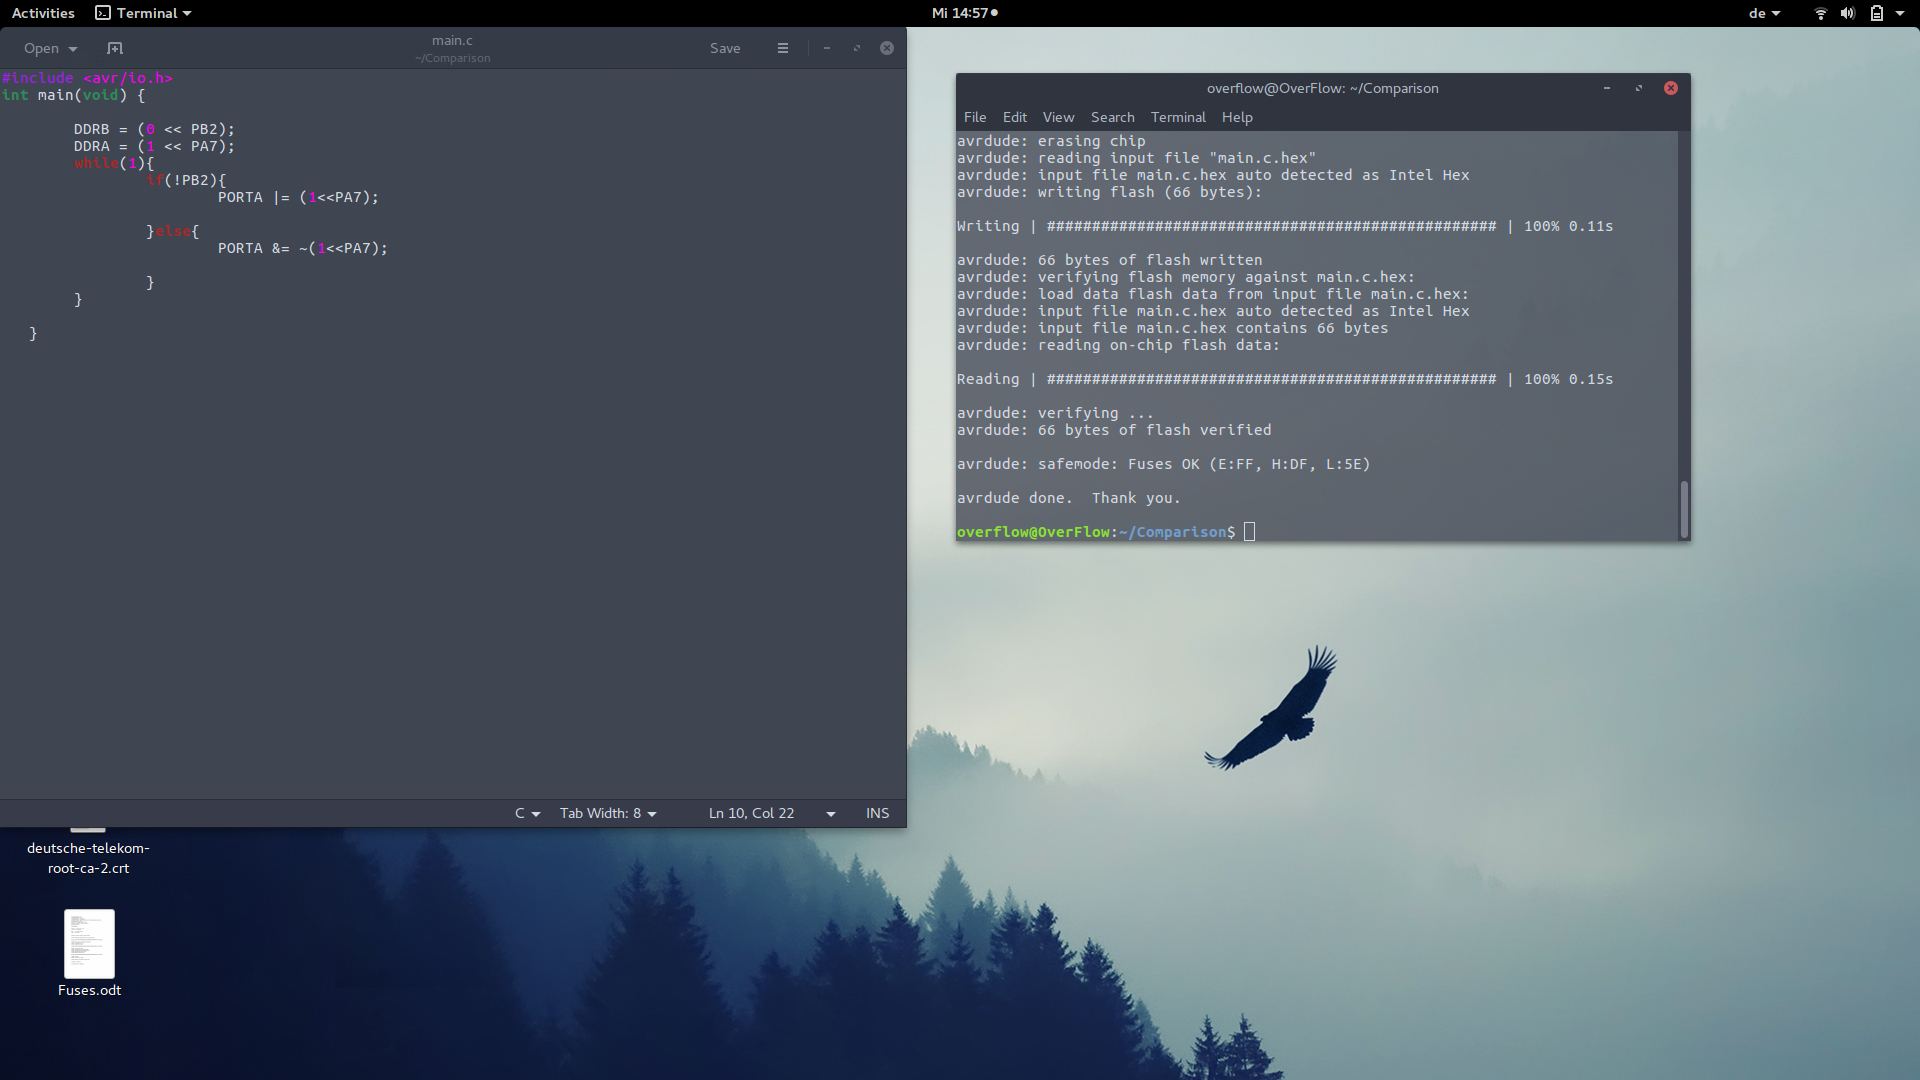Open the de keyboard layout menu
Screen dimensions: 1920x1080
click(1764, 13)
